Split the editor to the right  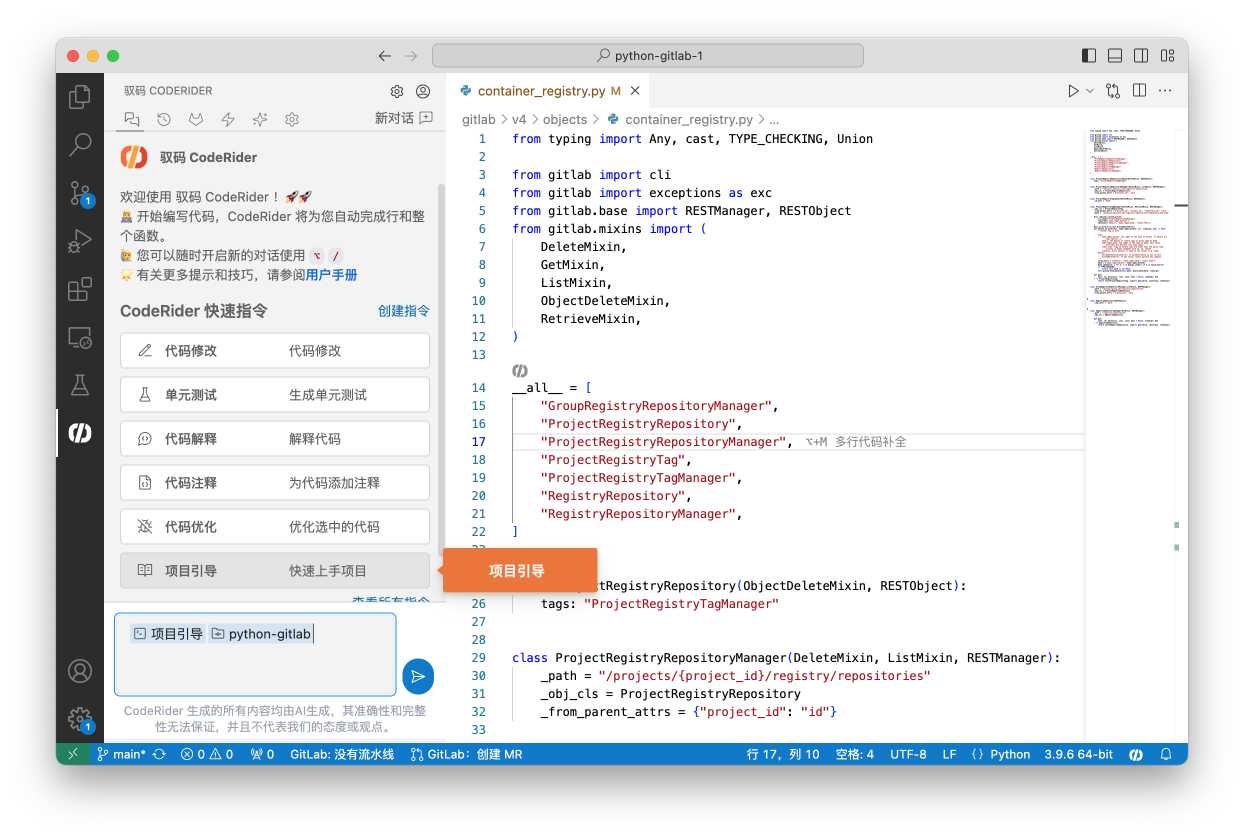pos(1139,91)
